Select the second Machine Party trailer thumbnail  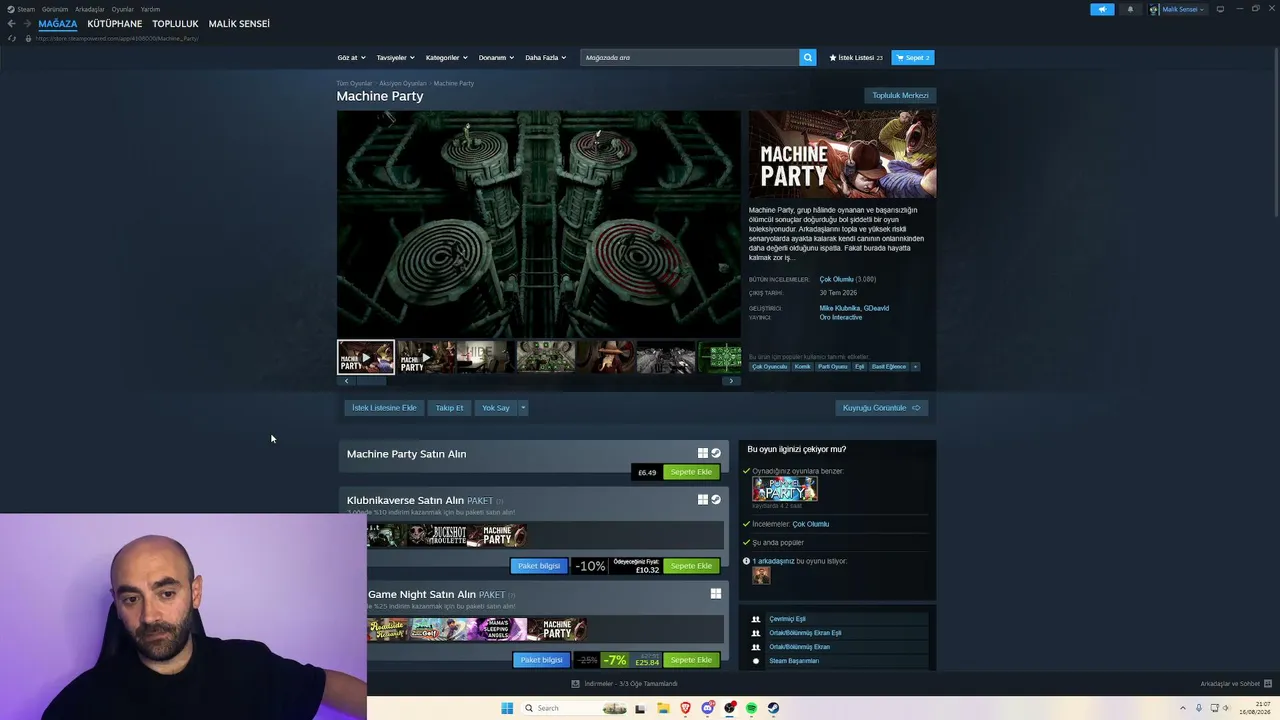pyautogui.click(x=426, y=357)
